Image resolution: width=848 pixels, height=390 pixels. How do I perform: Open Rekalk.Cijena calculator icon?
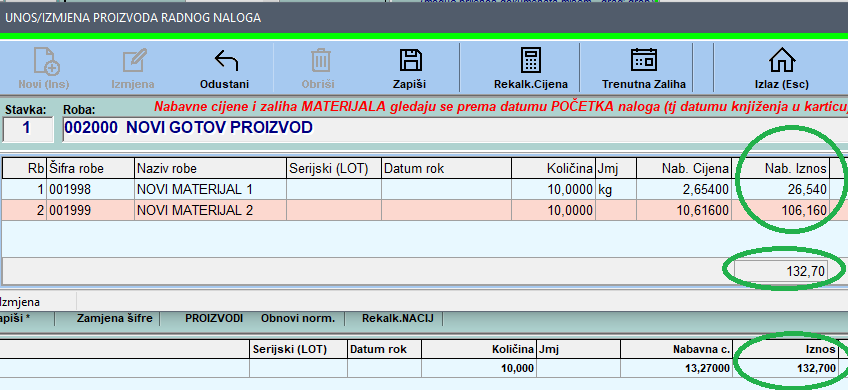click(x=531, y=60)
